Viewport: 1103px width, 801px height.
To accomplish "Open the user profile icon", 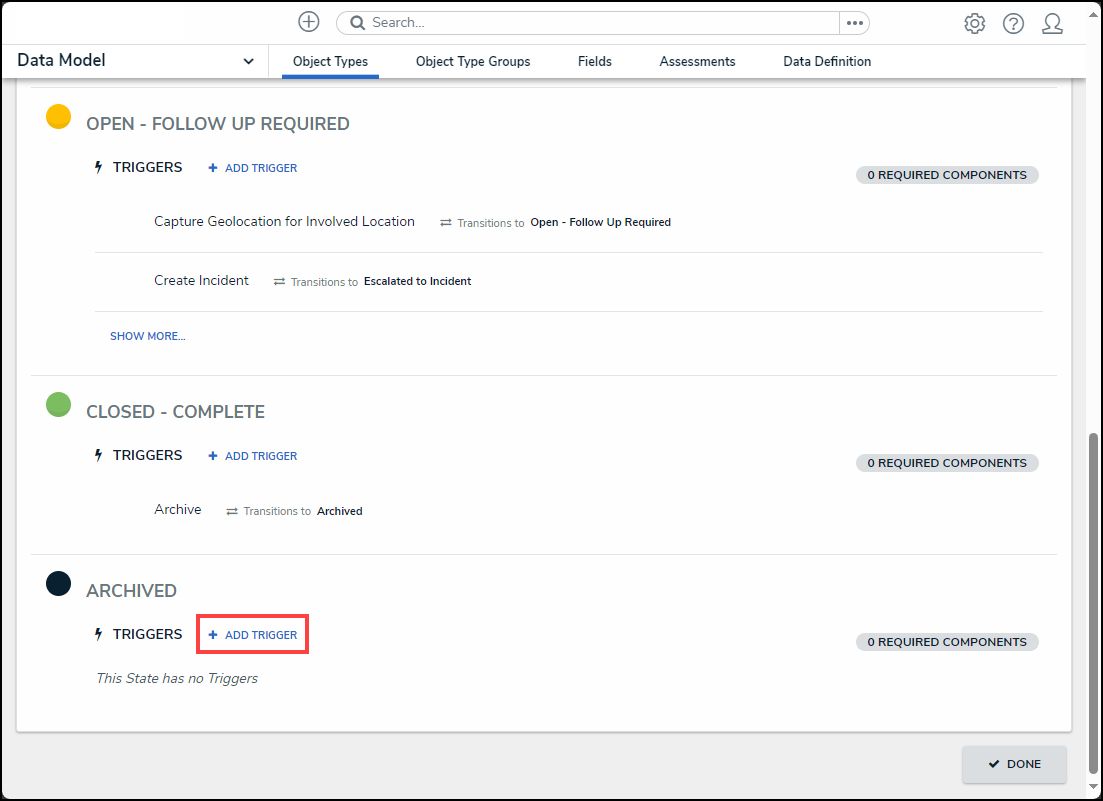I will [x=1052, y=24].
